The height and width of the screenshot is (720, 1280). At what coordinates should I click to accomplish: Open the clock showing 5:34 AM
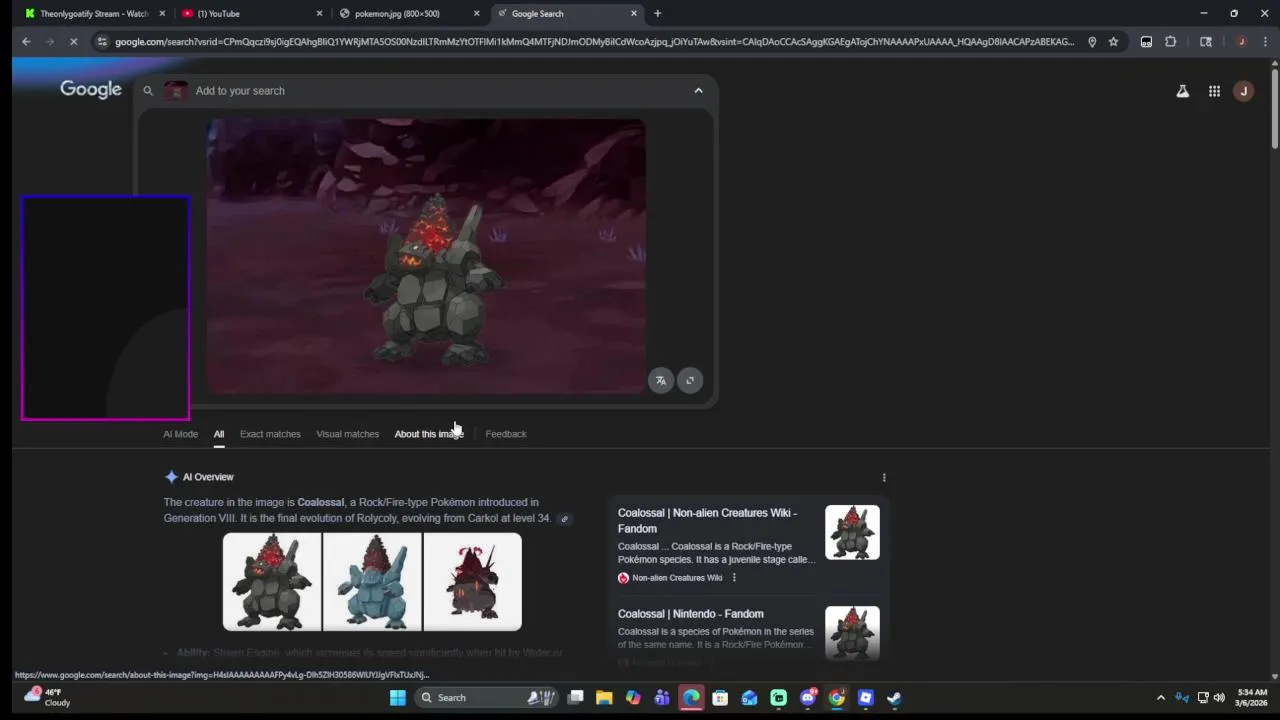pyautogui.click(x=1252, y=698)
